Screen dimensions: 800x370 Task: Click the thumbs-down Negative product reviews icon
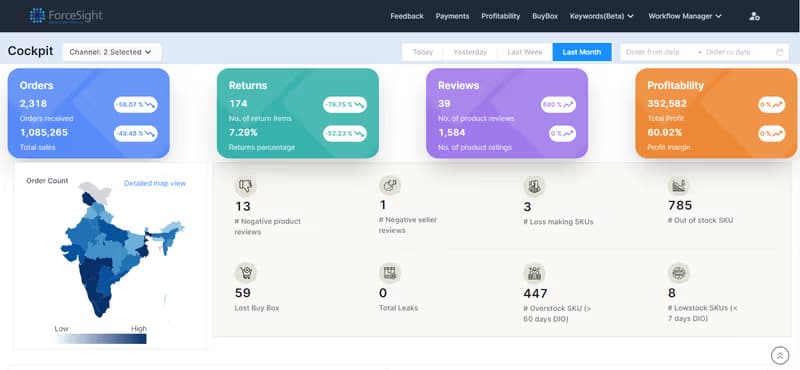point(245,186)
